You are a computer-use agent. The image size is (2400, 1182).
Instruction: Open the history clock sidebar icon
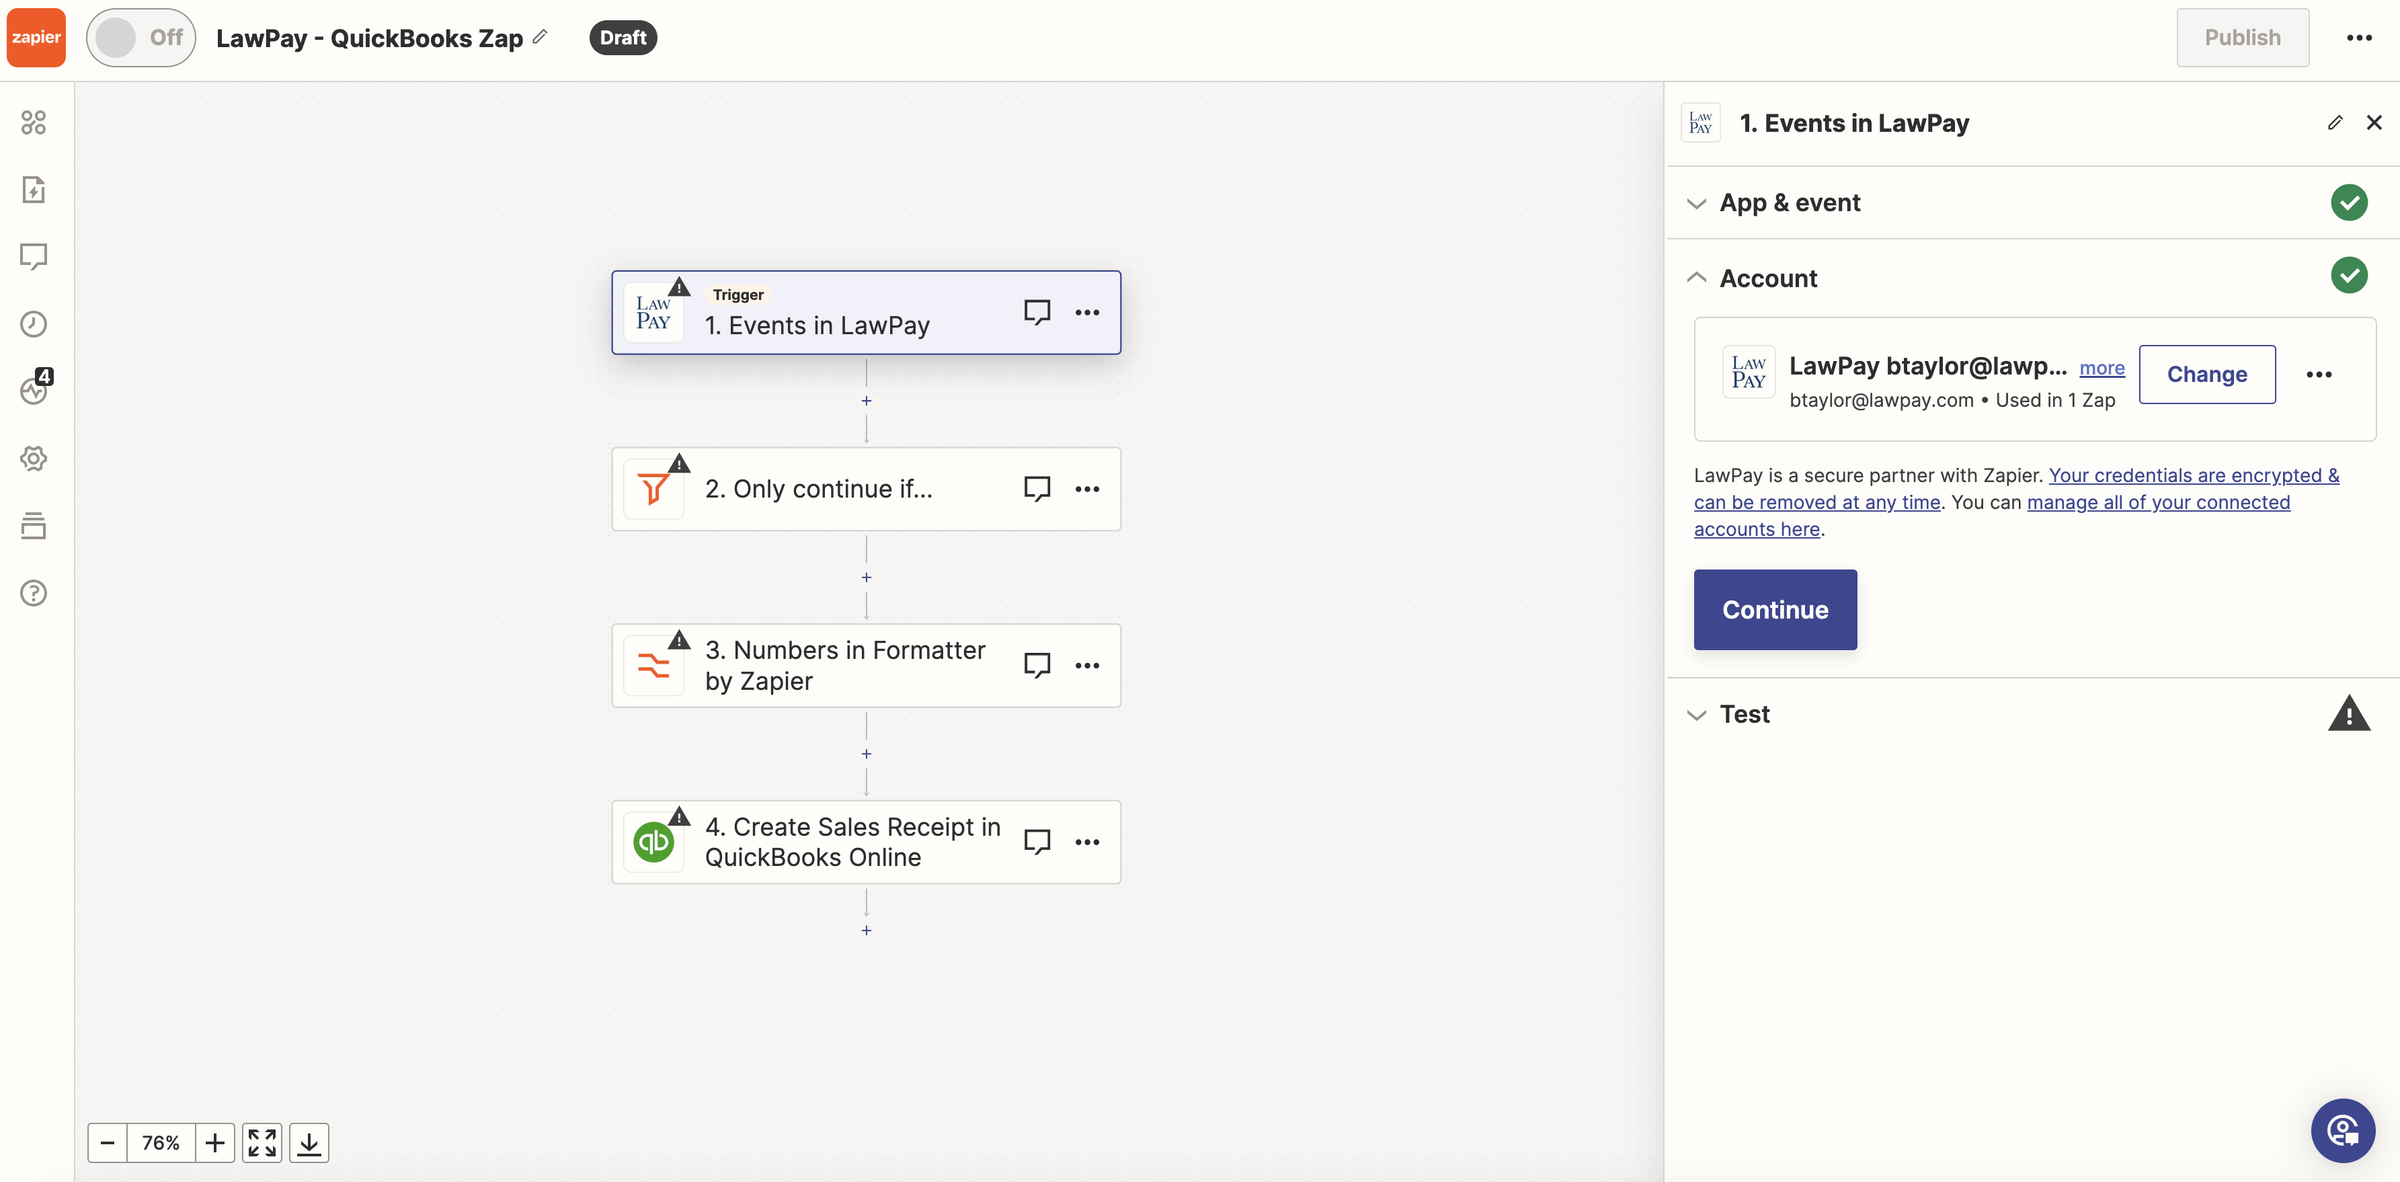(34, 324)
